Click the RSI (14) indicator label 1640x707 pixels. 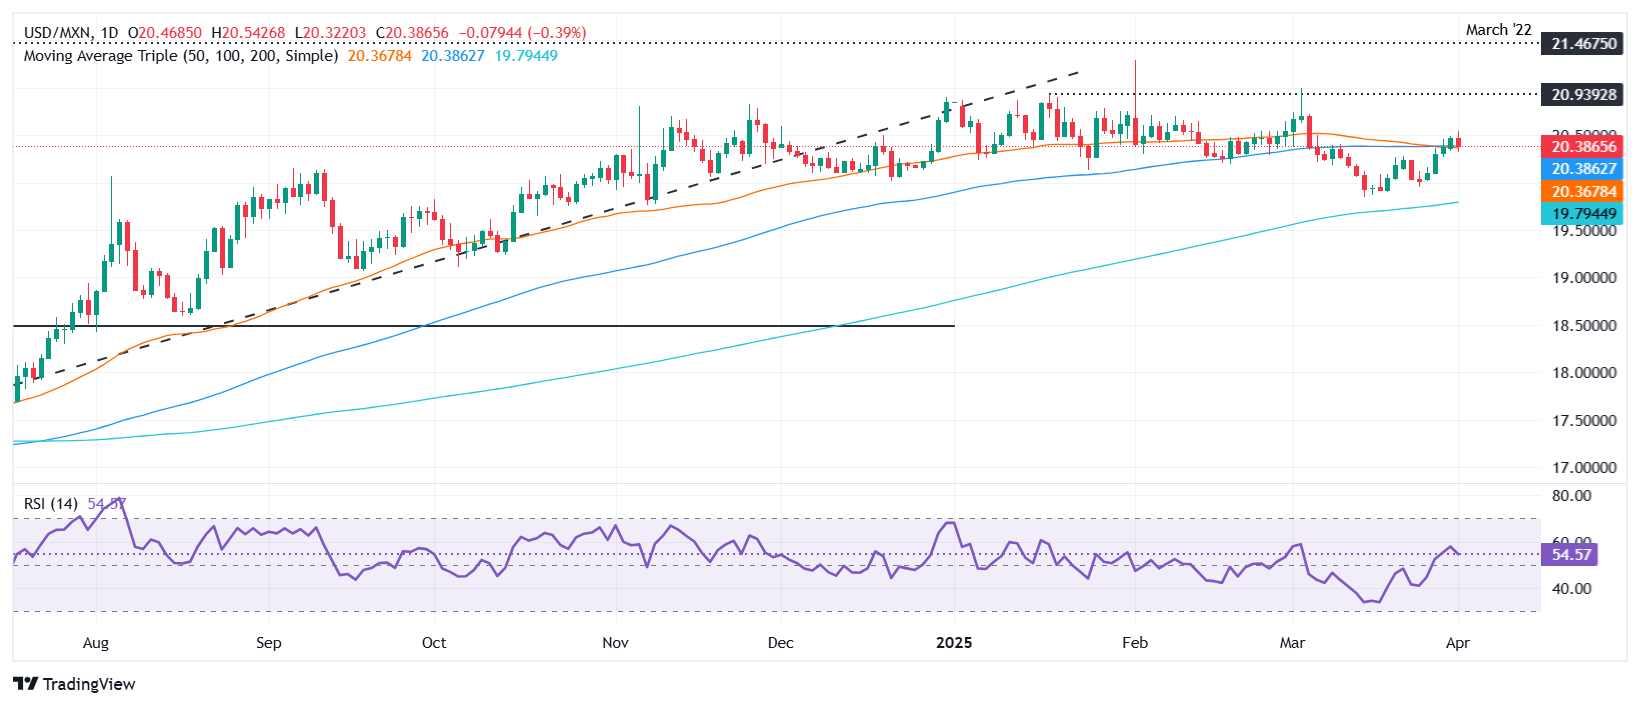coord(50,504)
